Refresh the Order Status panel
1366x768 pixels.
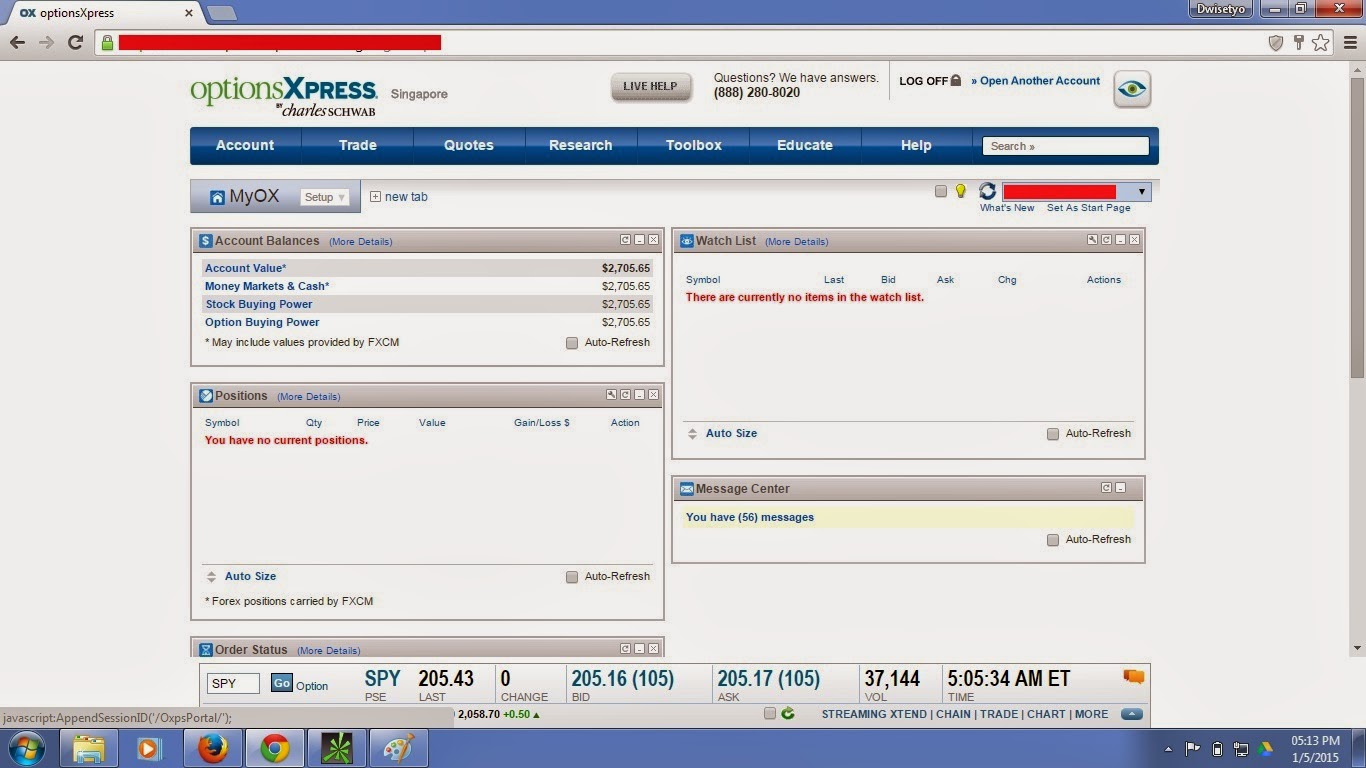click(625, 649)
